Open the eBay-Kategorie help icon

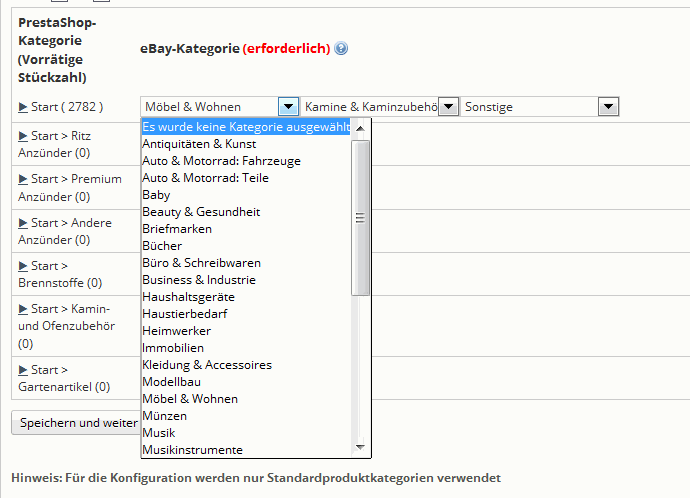click(341, 48)
